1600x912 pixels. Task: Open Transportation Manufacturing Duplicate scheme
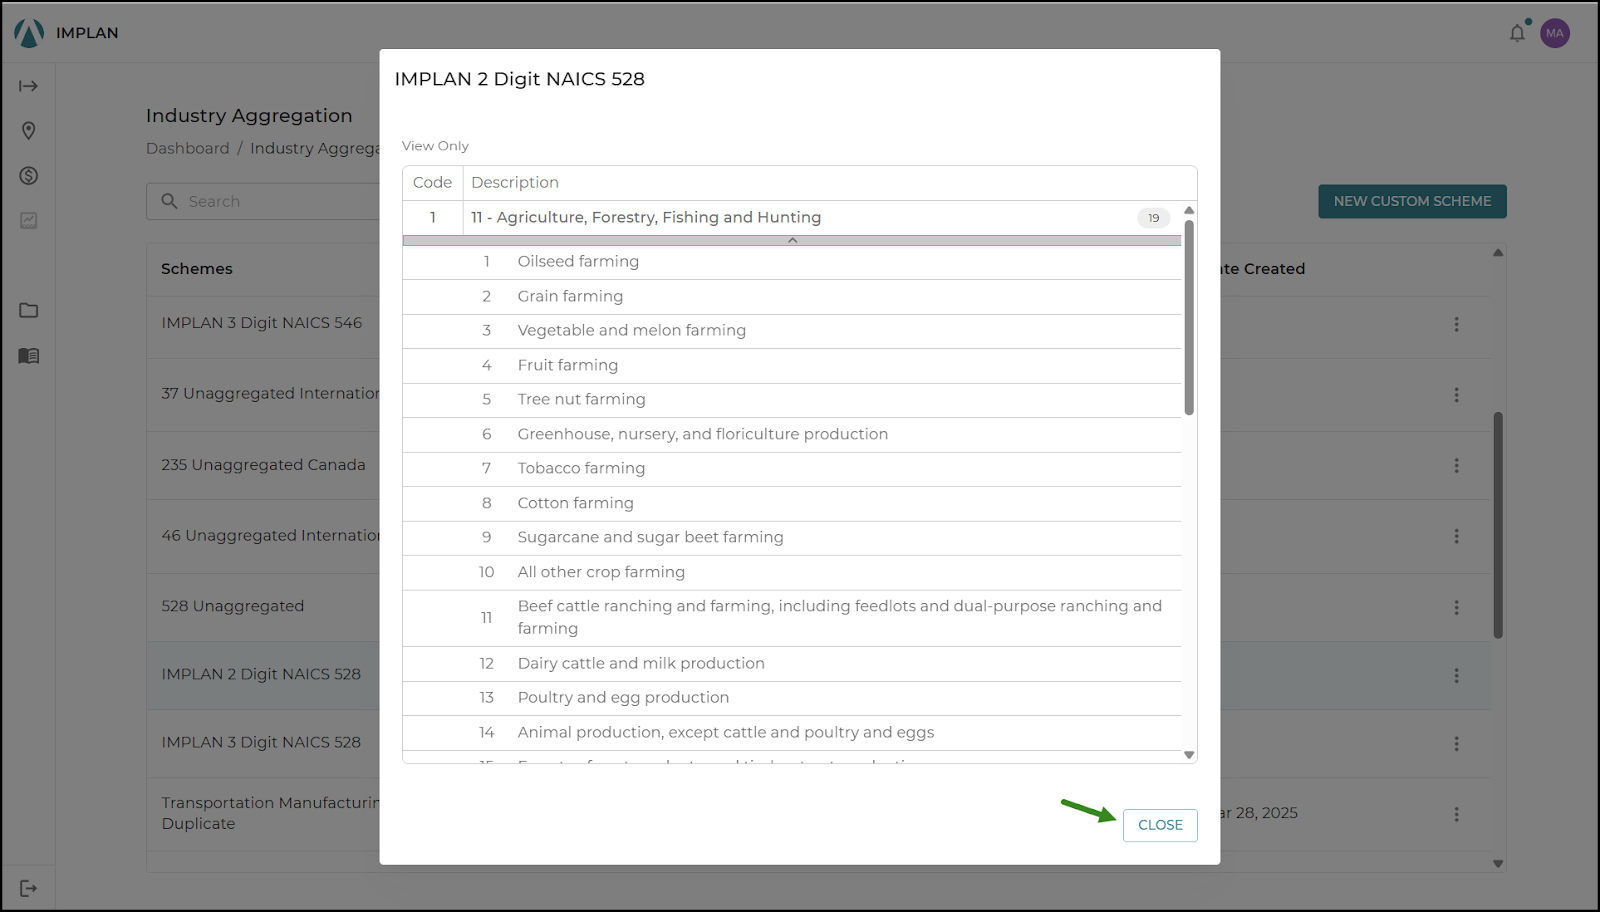coord(270,813)
